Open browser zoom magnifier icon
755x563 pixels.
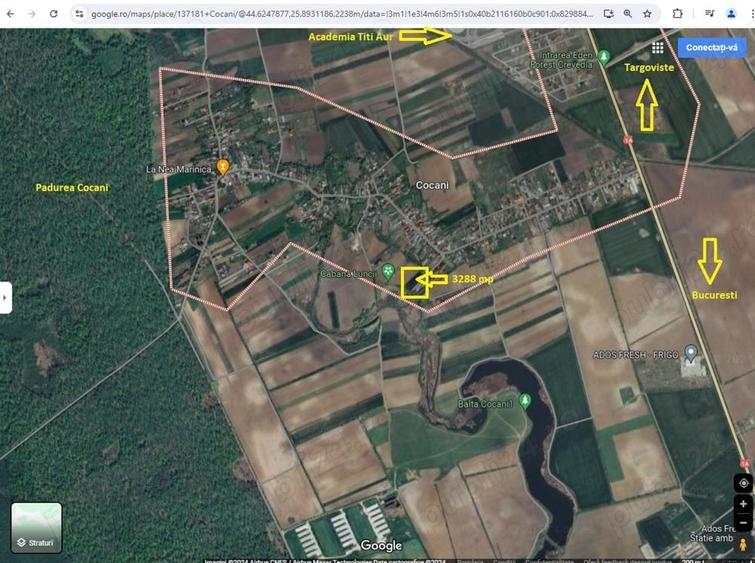[x=628, y=14]
